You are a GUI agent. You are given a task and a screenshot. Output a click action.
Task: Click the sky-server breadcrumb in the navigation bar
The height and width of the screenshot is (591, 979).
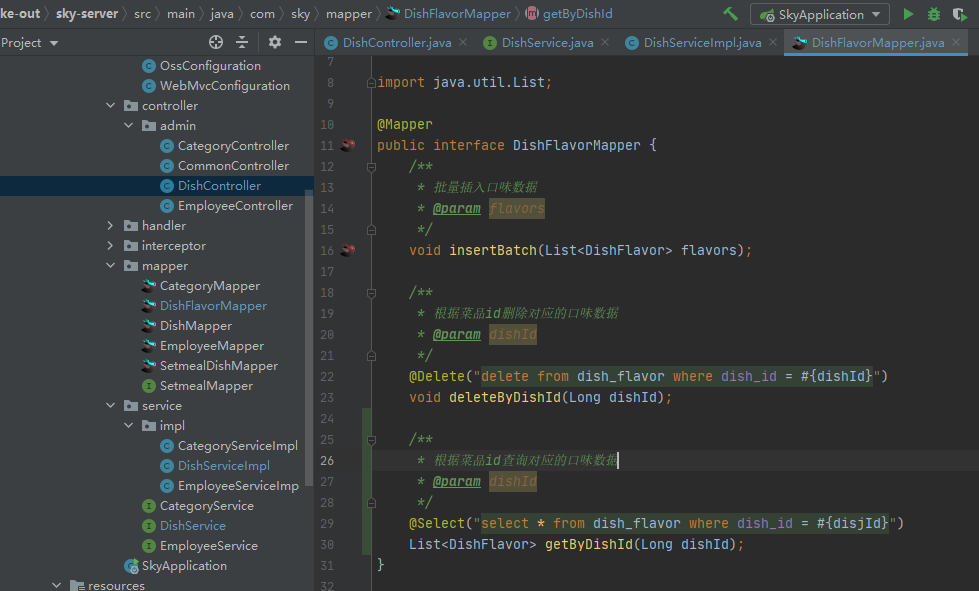tap(86, 14)
